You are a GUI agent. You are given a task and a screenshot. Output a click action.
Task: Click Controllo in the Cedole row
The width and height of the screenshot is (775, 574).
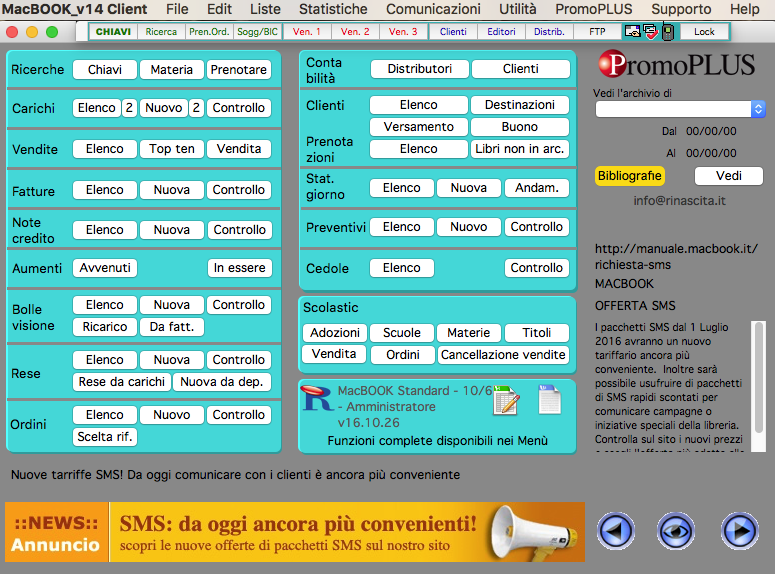click(x=537, y=268)
